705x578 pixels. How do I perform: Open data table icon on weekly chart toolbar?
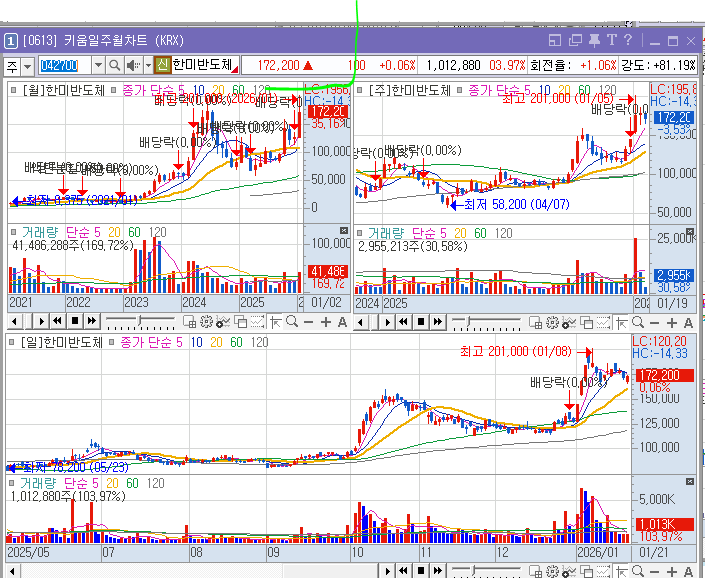point(535,323)
